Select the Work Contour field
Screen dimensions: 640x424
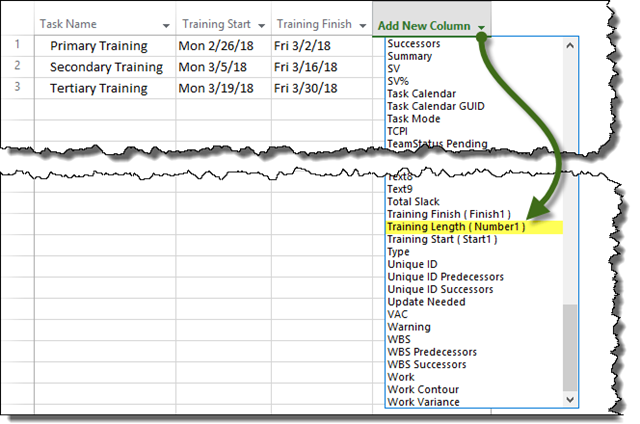coord(423,389)
